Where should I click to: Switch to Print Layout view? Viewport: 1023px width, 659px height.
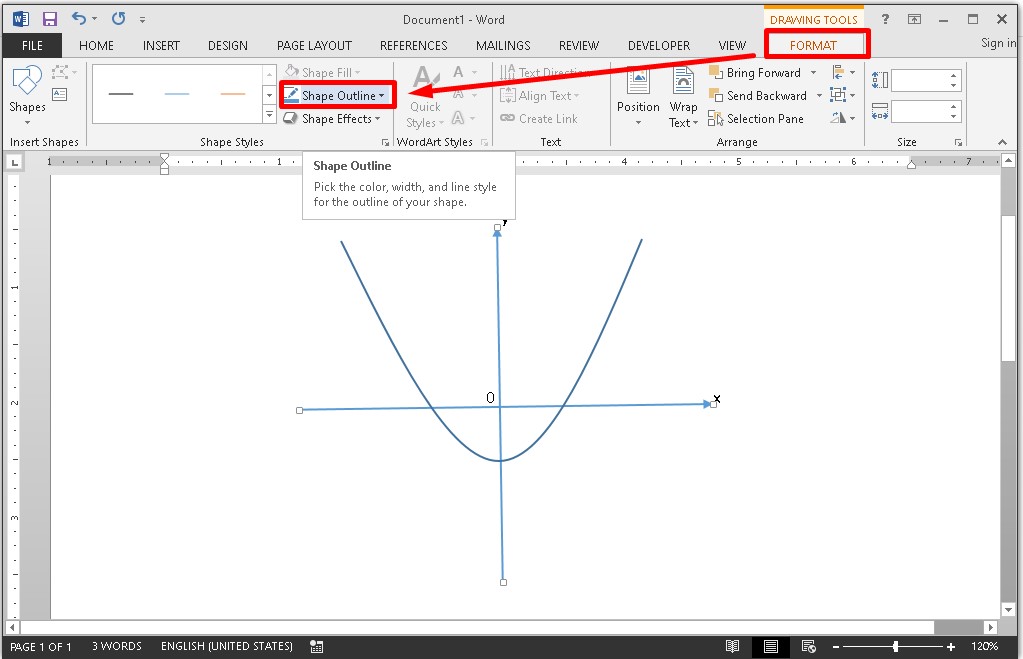[x=771, y=647]
